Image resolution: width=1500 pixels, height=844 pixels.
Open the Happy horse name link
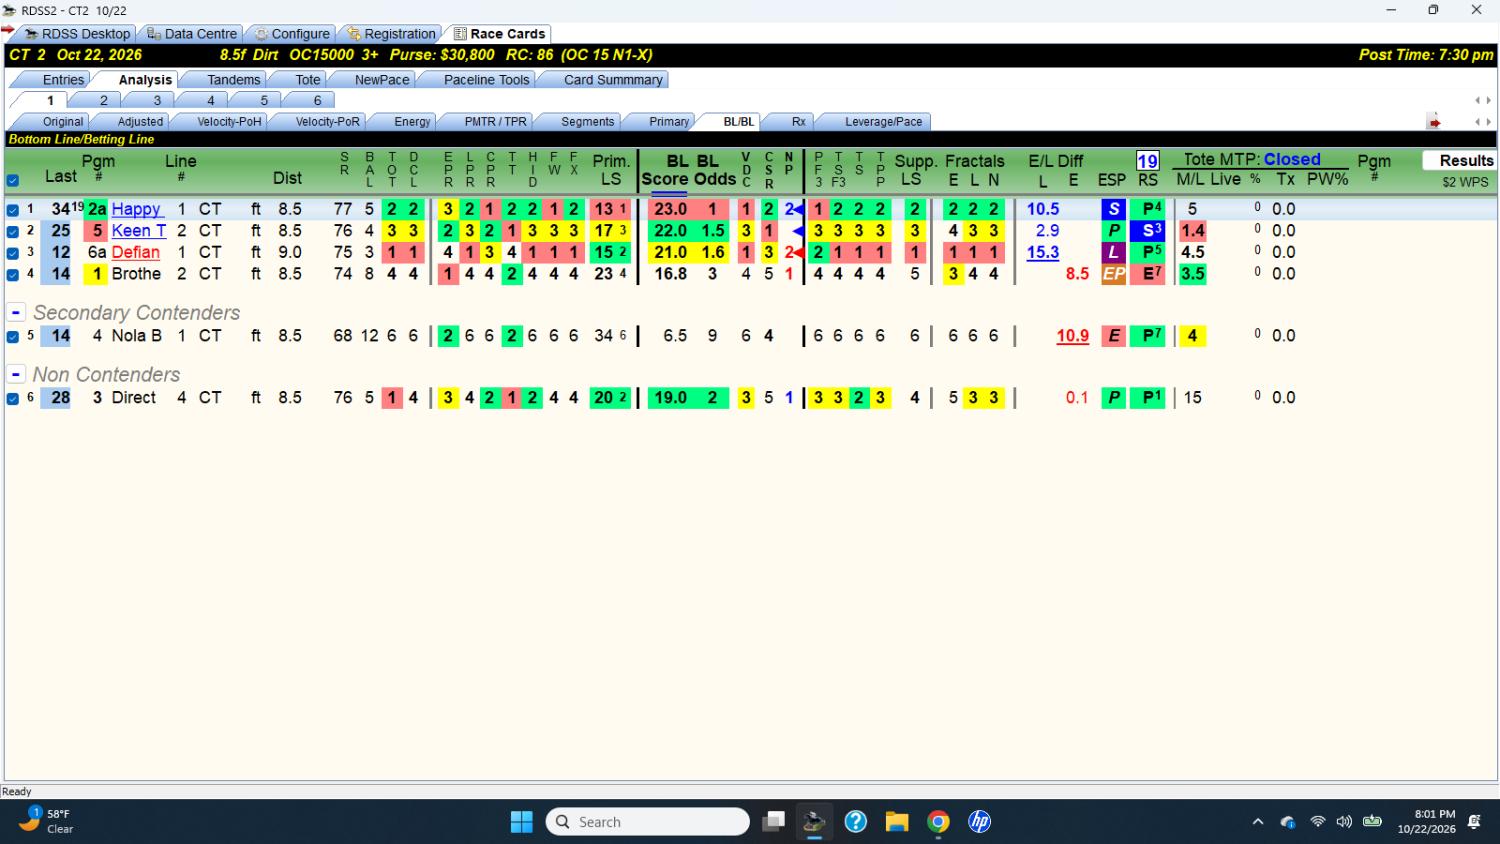coord(136,209)
